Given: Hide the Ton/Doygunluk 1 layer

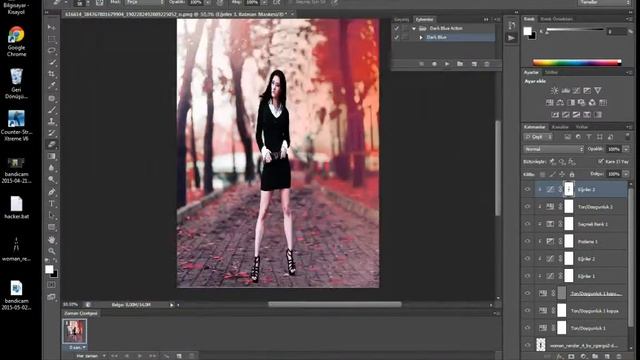Looking at the screenshot, I should (x=527, y=328).
